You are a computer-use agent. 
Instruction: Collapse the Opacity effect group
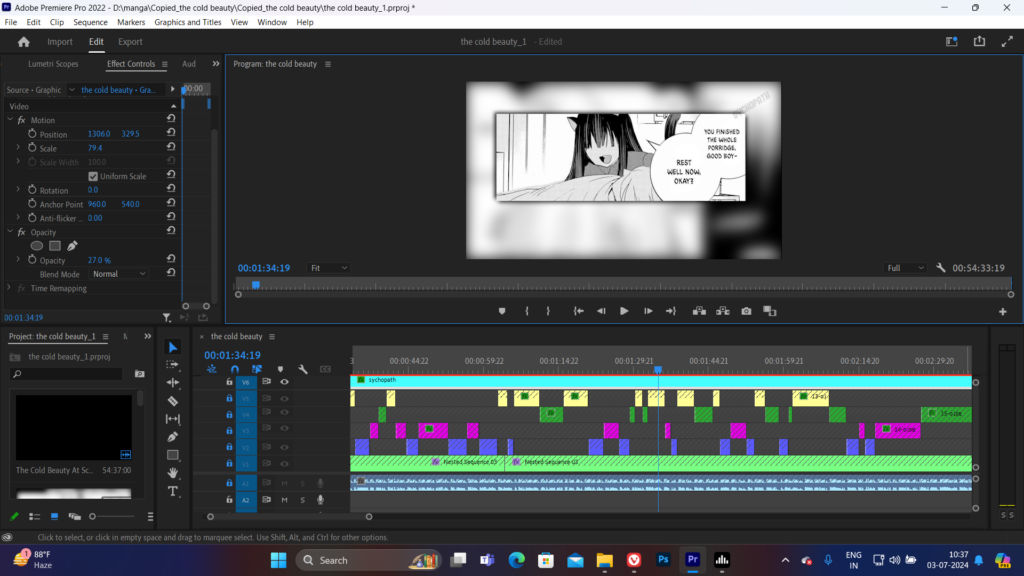[x=10, y=232]
